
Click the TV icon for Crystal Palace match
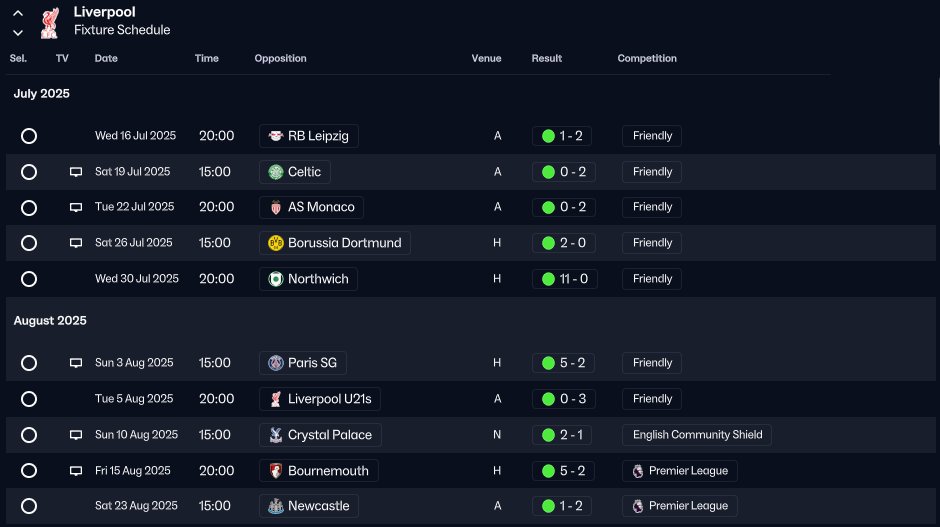point(76,435)
